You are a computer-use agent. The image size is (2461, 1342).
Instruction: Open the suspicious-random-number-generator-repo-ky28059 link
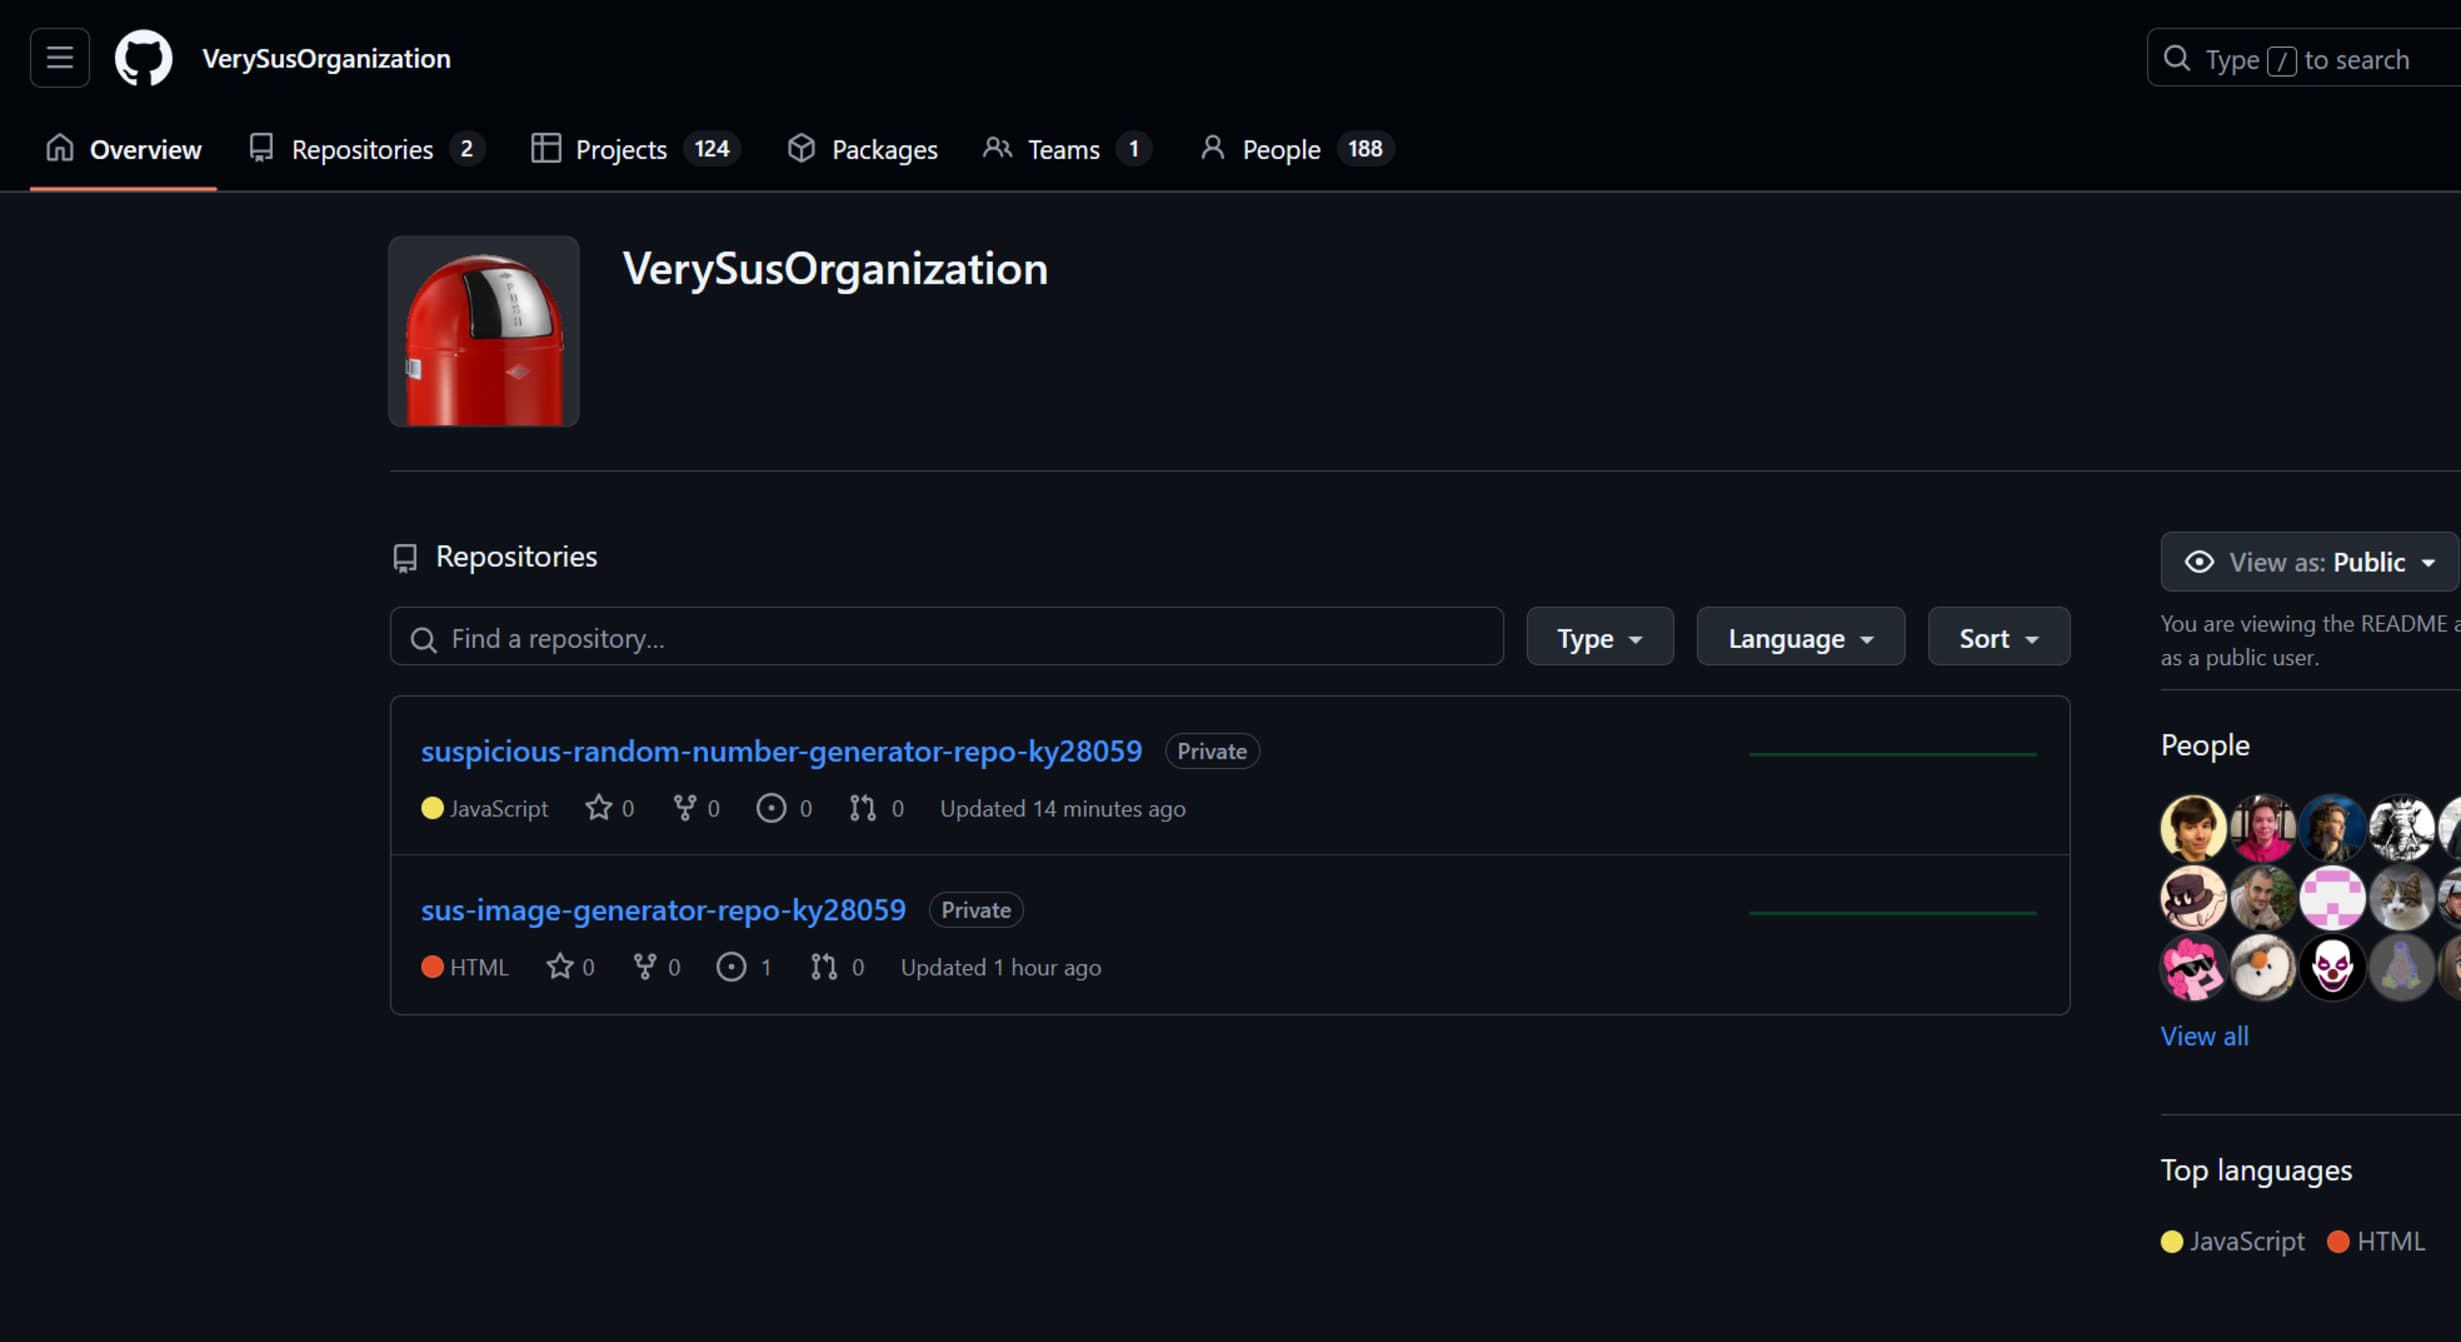pos(781,751)
